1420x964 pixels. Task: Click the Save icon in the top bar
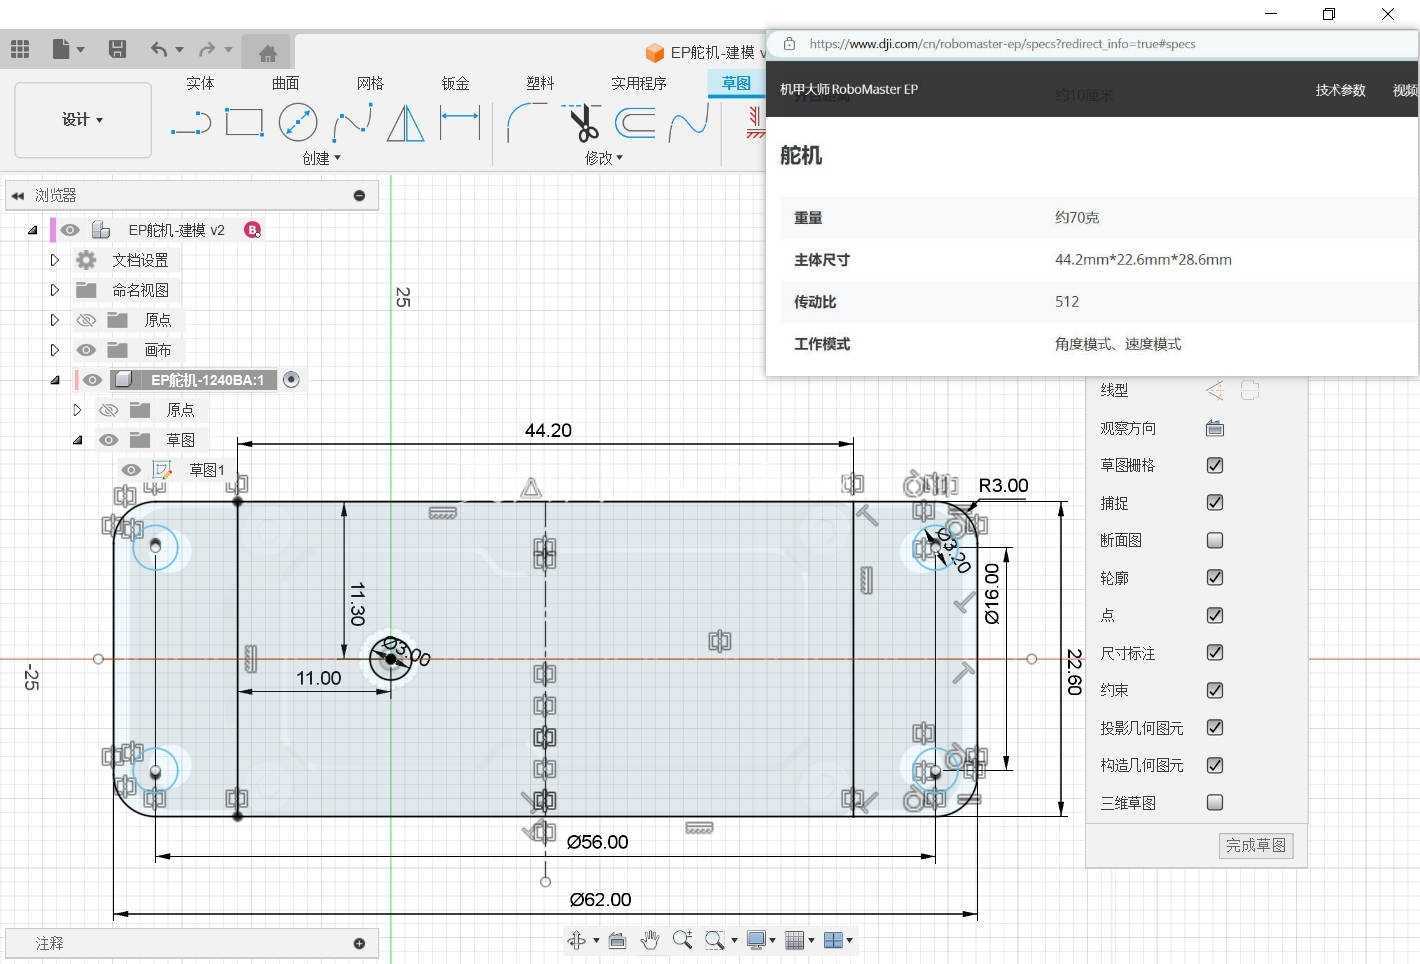tap(117, 49)
